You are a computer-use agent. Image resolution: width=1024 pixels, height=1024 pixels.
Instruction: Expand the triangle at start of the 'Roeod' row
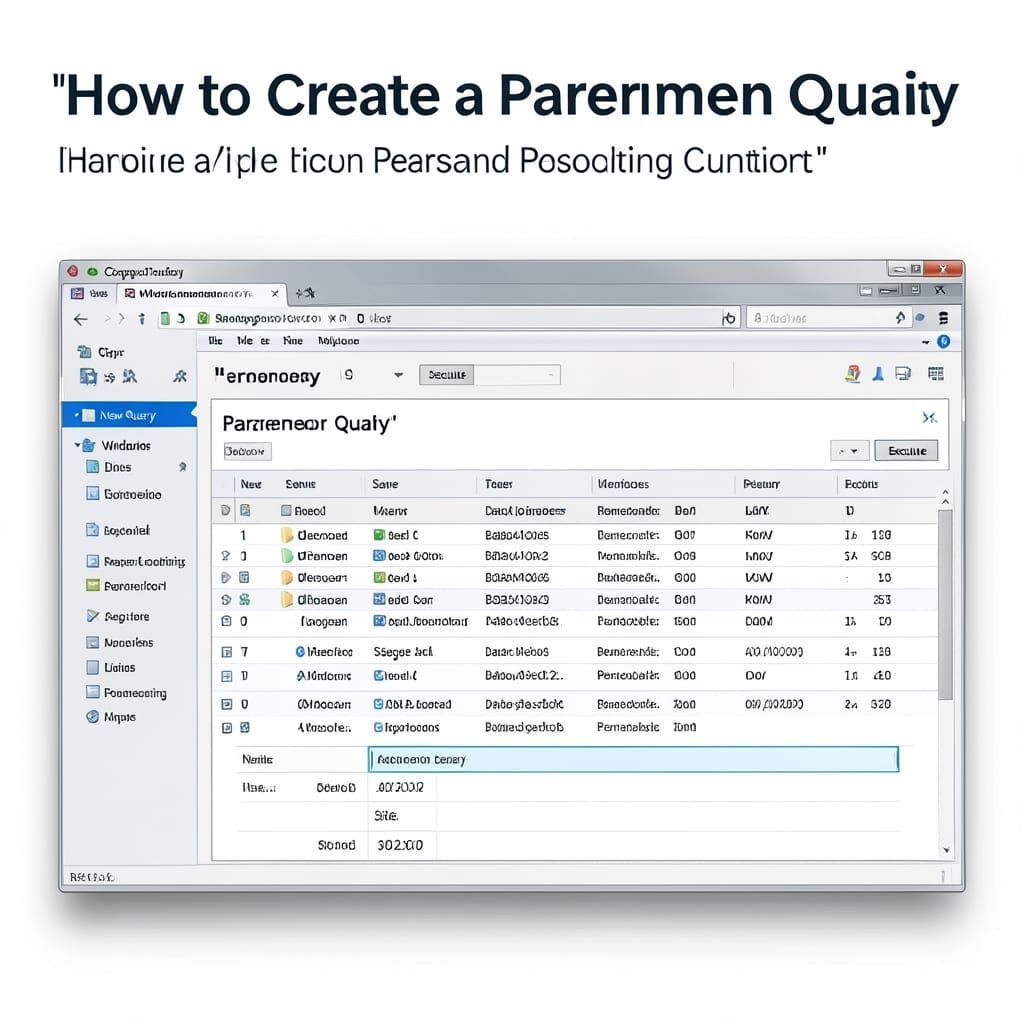point(225,510)
